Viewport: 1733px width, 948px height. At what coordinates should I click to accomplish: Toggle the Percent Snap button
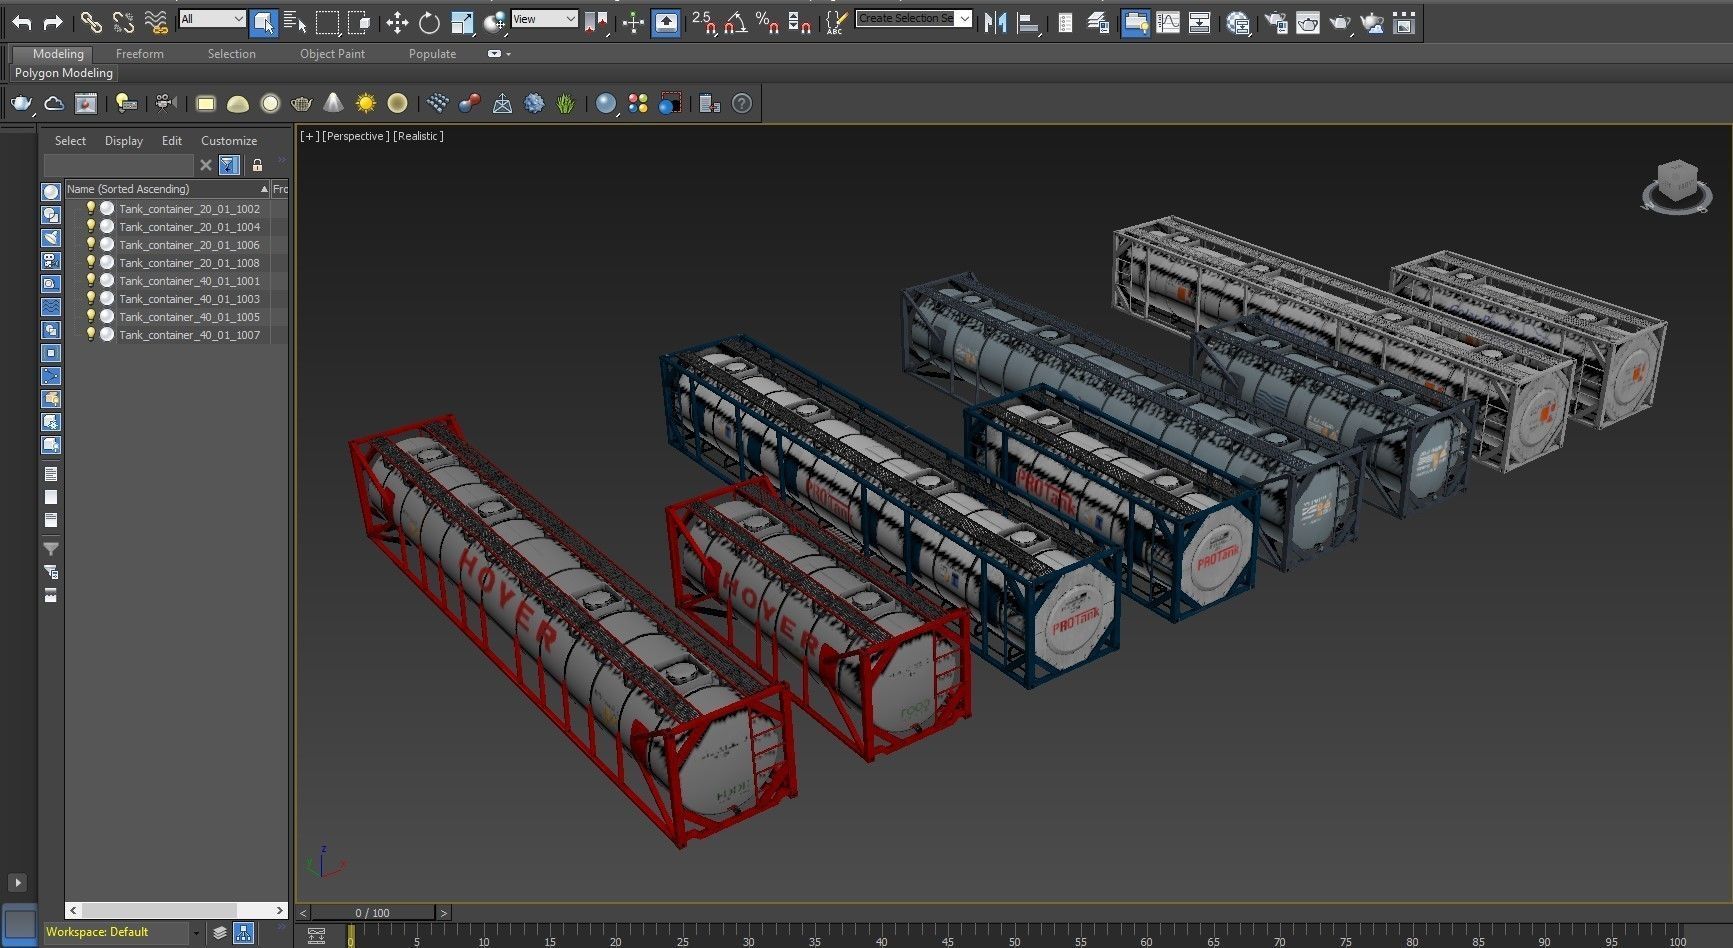pos(768,22)
